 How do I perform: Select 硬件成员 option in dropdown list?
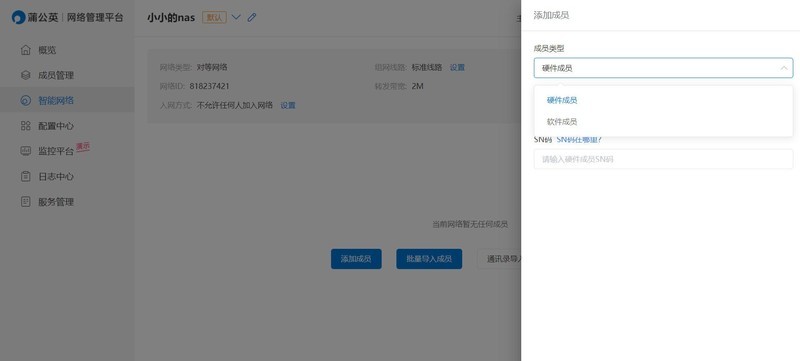(663, 100)
